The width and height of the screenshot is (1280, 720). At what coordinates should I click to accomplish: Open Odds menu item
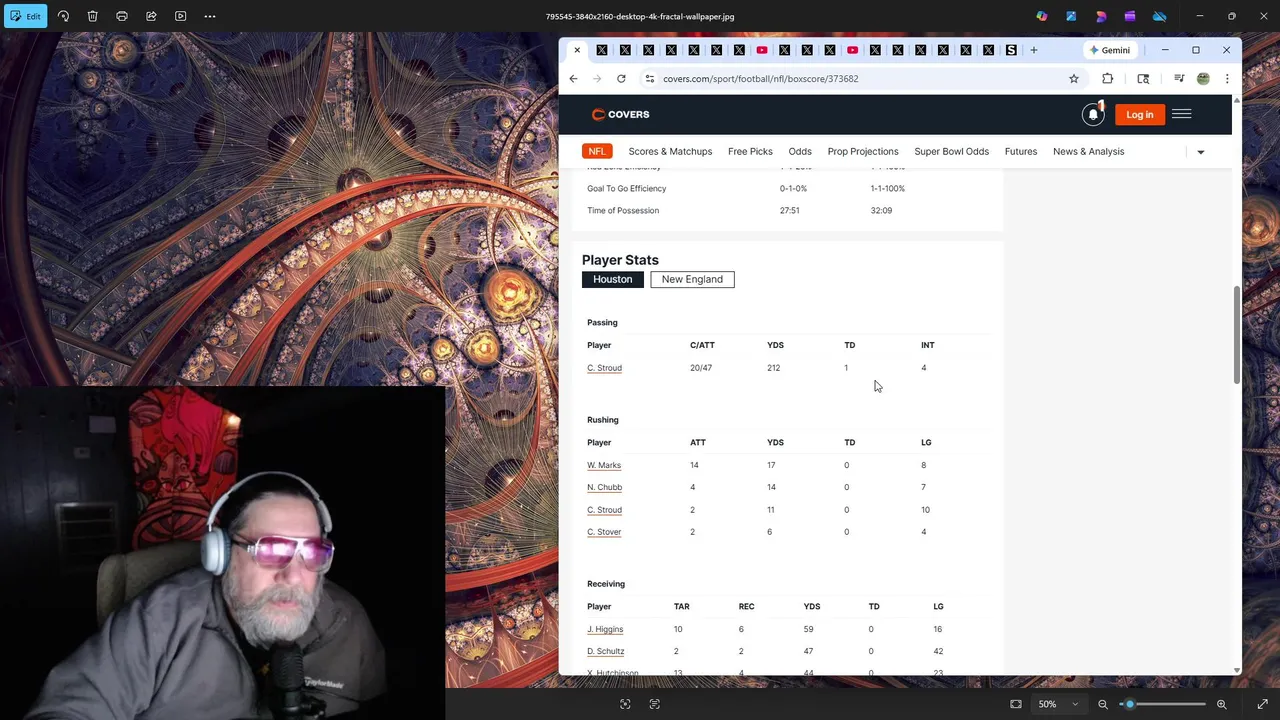[800, 151]
